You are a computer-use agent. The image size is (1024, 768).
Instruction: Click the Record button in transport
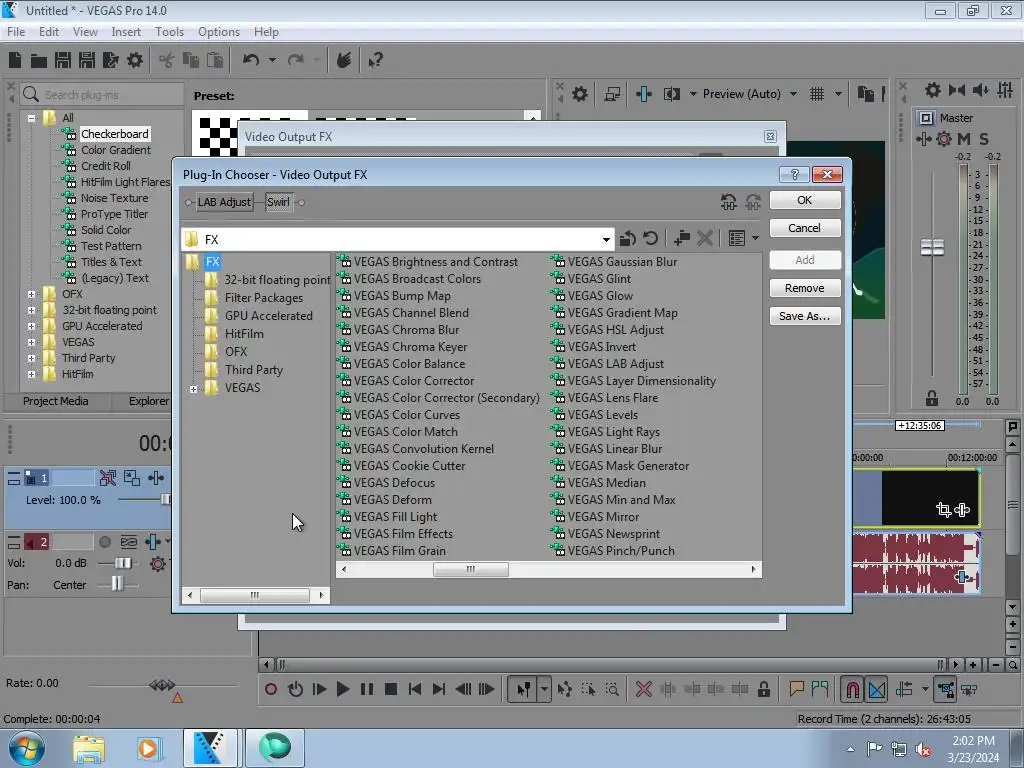click(271, 689)
